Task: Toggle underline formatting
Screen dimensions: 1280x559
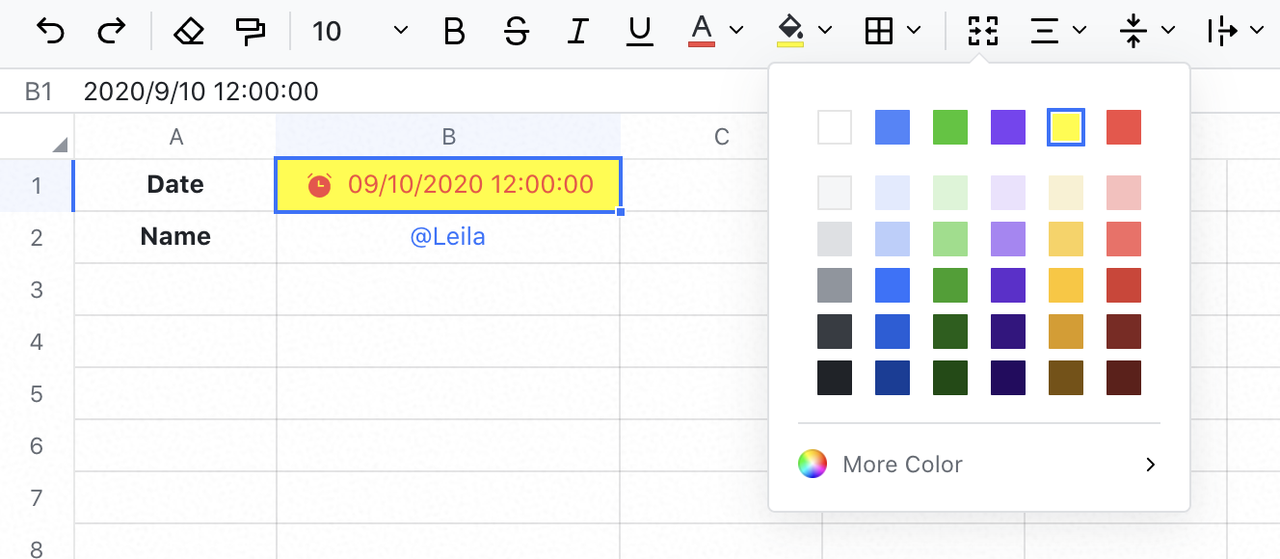Action: [x=639, y=31]
